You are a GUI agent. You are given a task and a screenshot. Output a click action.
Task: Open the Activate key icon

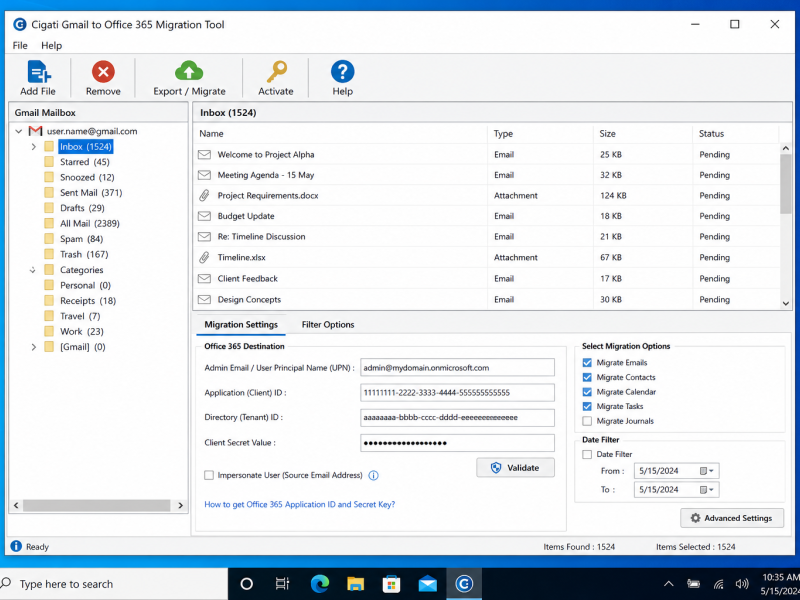277,71
